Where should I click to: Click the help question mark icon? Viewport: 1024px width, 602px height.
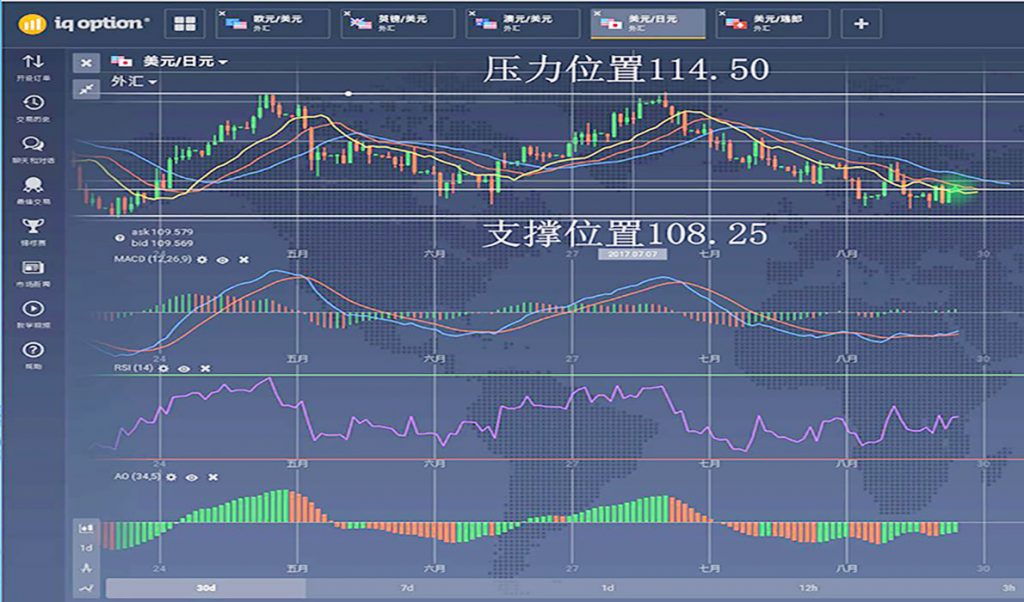point(33,350)
